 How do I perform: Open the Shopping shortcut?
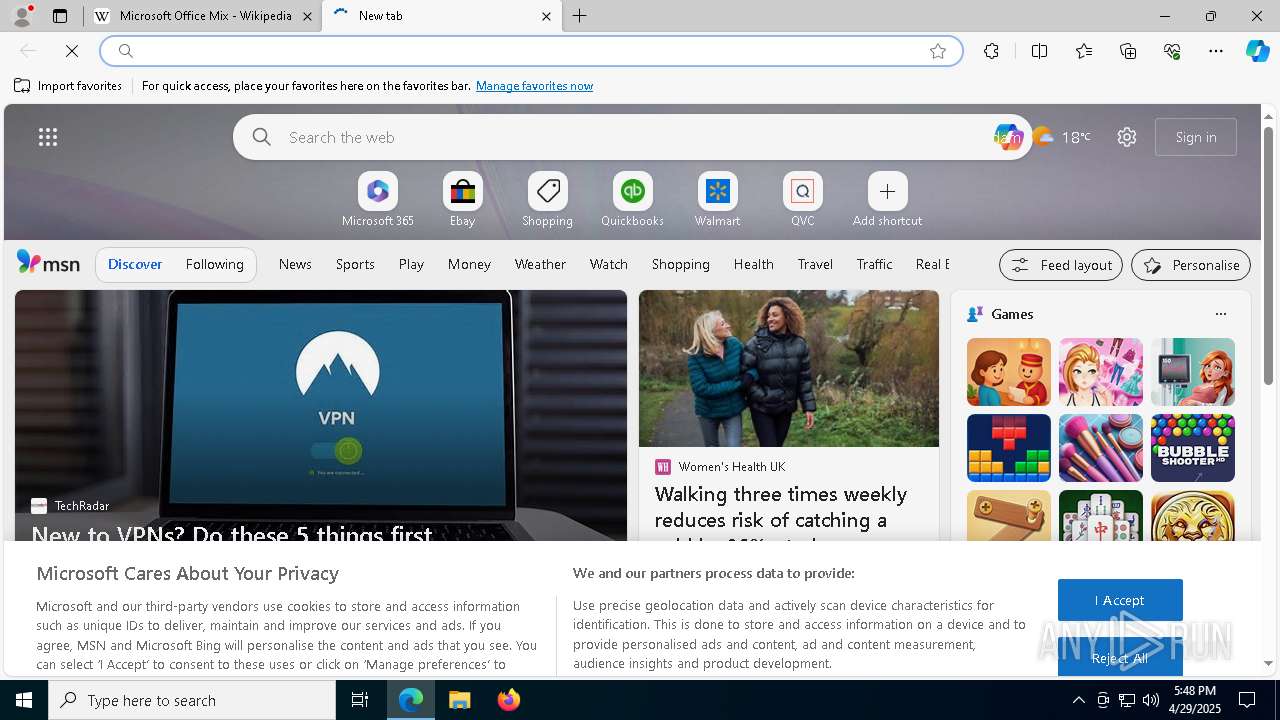tap(547, 199)
